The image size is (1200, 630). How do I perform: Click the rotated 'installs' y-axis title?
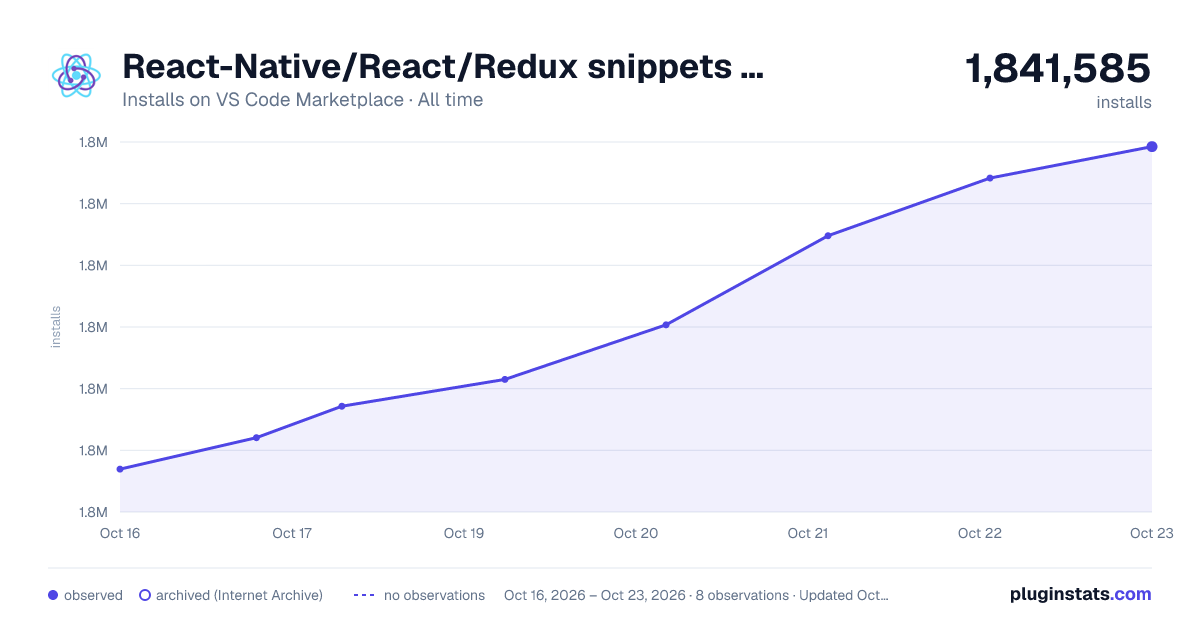coord(56,327)
